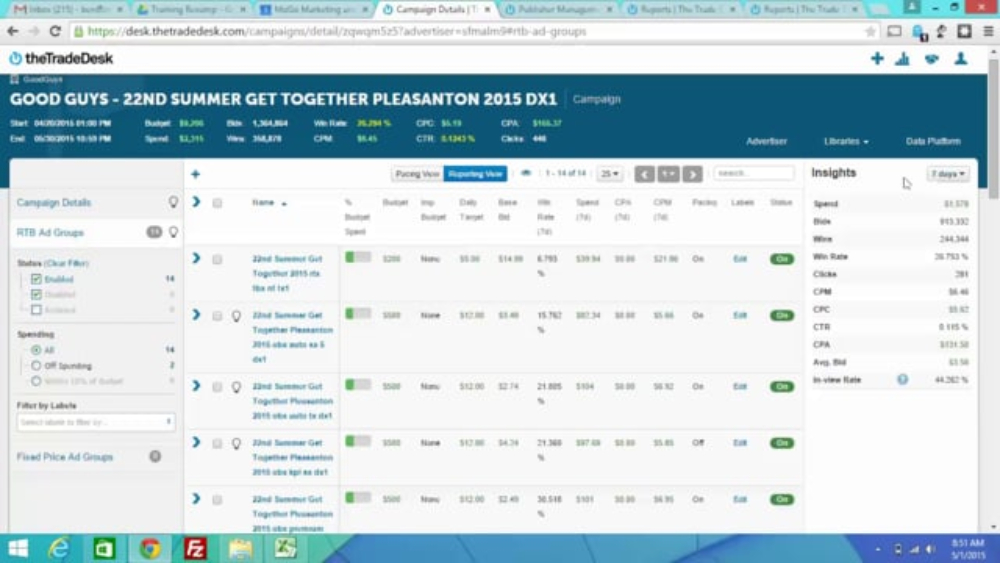The image size is (1000, 563).
Task: Open the 7 days Insights range dropdown
Action: tap(948, 173)
